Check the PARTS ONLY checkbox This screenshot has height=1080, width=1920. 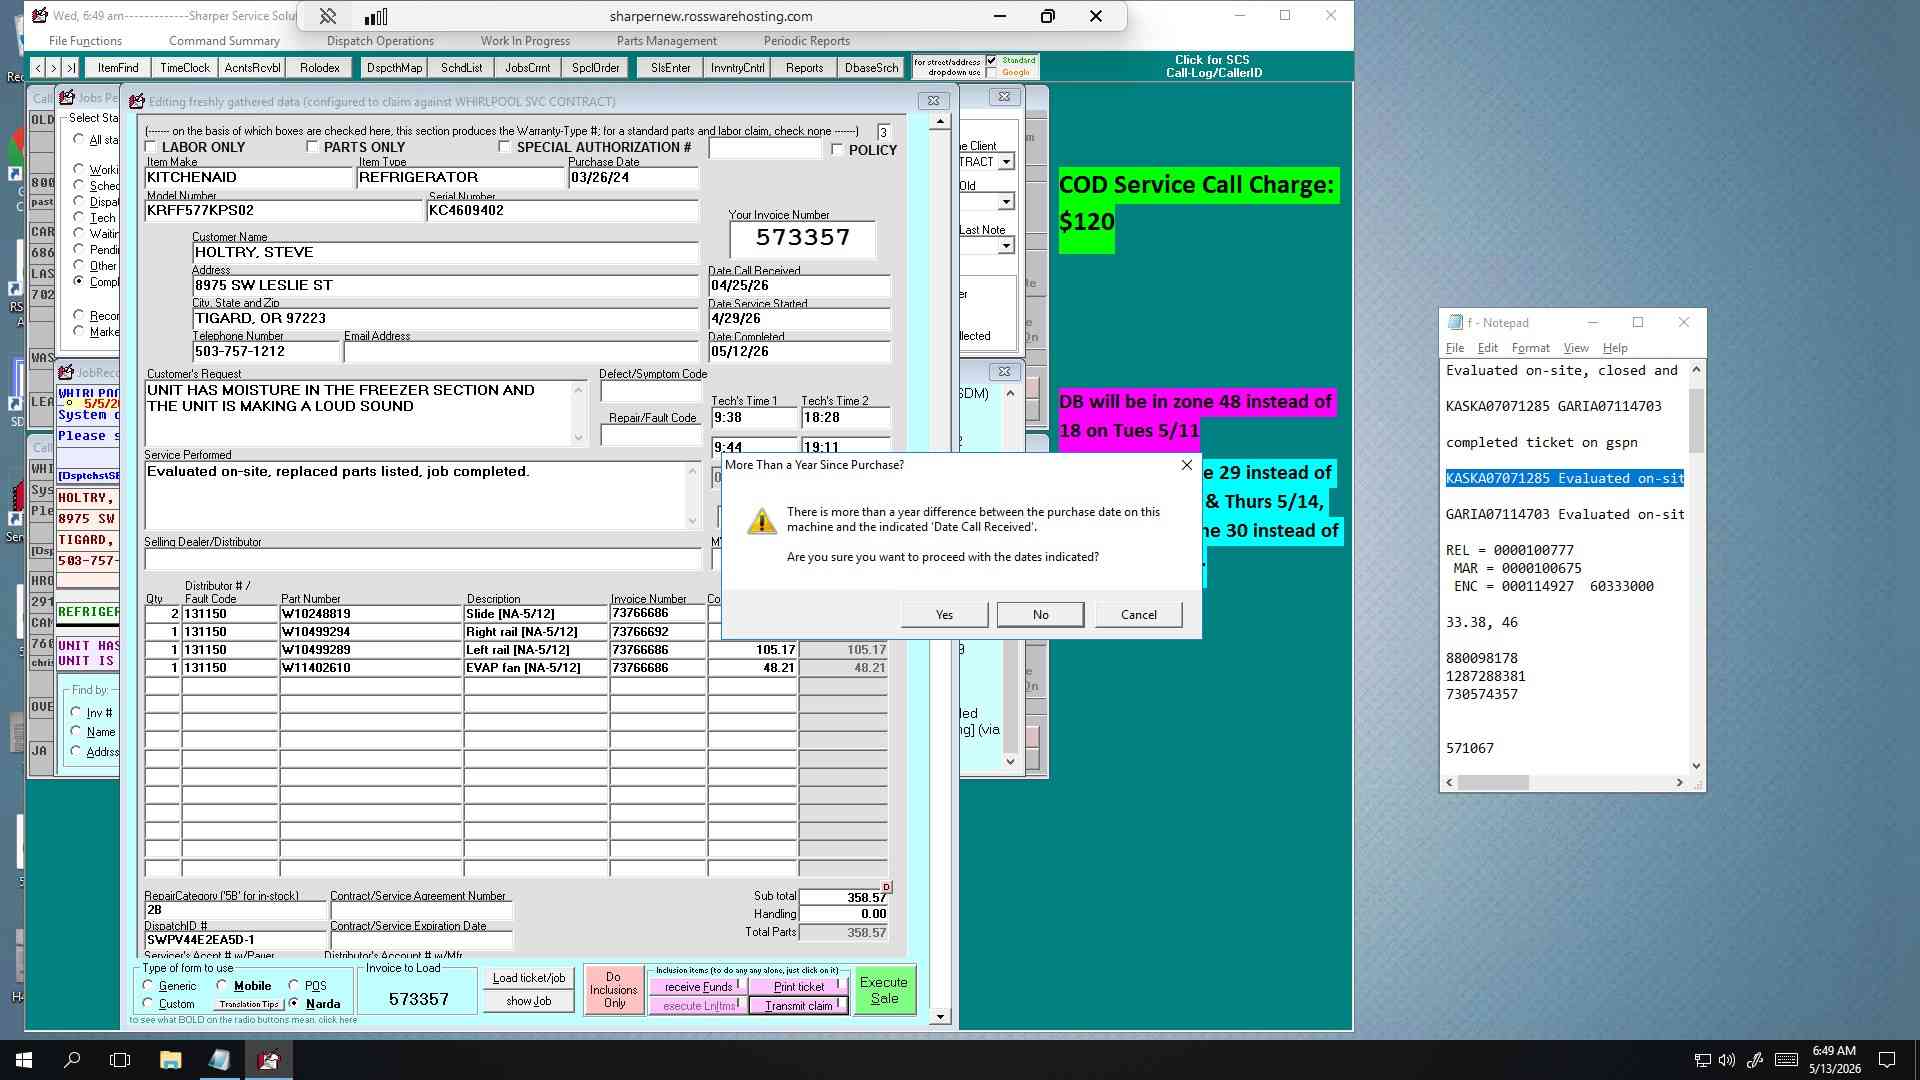[313, 147]
